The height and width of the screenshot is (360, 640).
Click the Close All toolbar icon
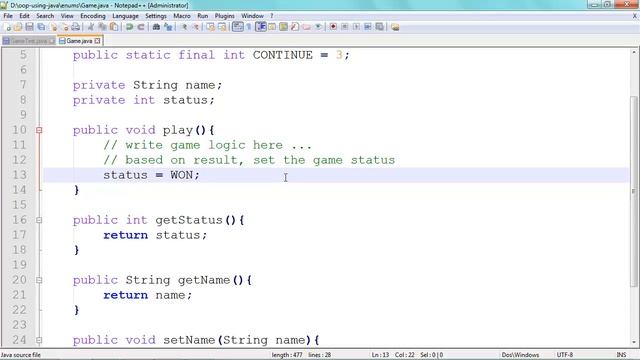click(x=65, y=27)
